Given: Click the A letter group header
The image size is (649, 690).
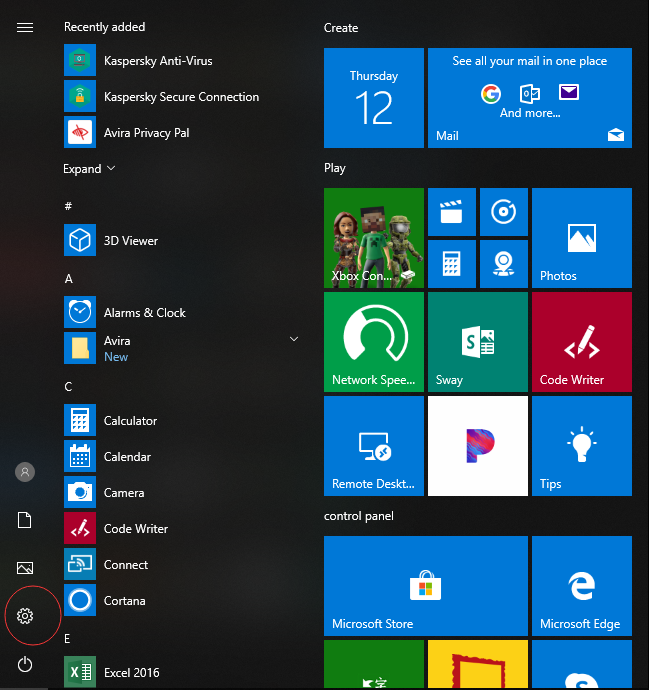Looking at the screenshot, I should (x=69, y=278).
